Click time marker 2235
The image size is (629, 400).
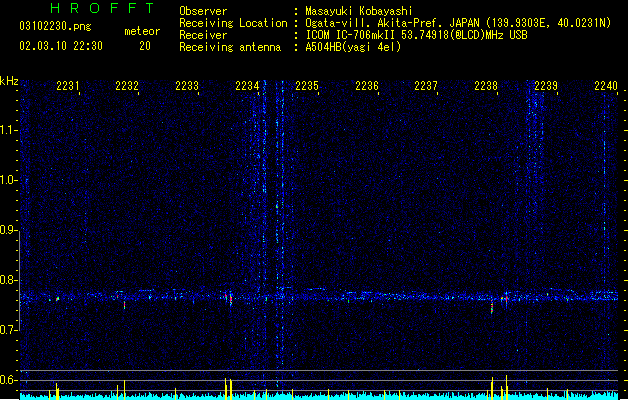click(307, 86)
